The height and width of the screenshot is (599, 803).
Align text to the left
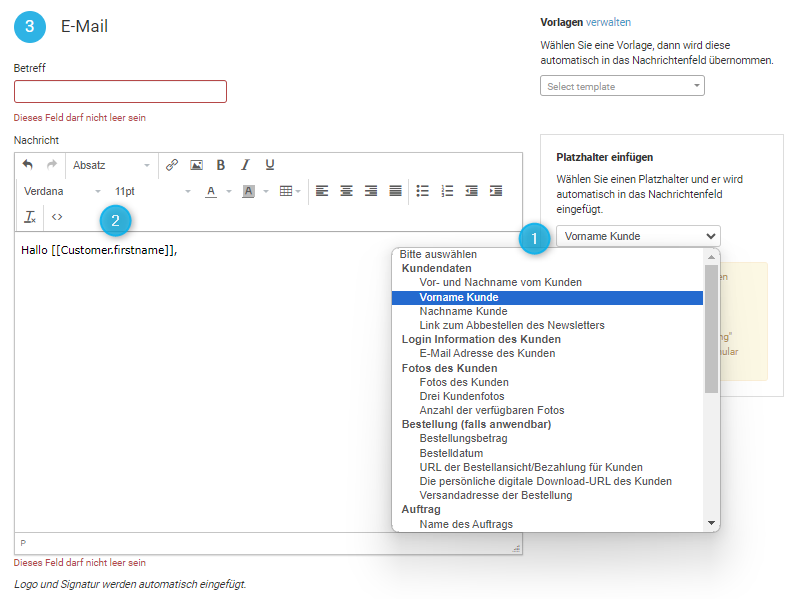[322, 191]
